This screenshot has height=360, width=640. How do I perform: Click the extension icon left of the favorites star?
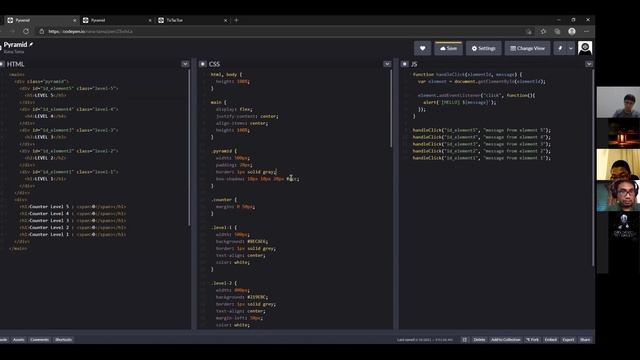529,31
